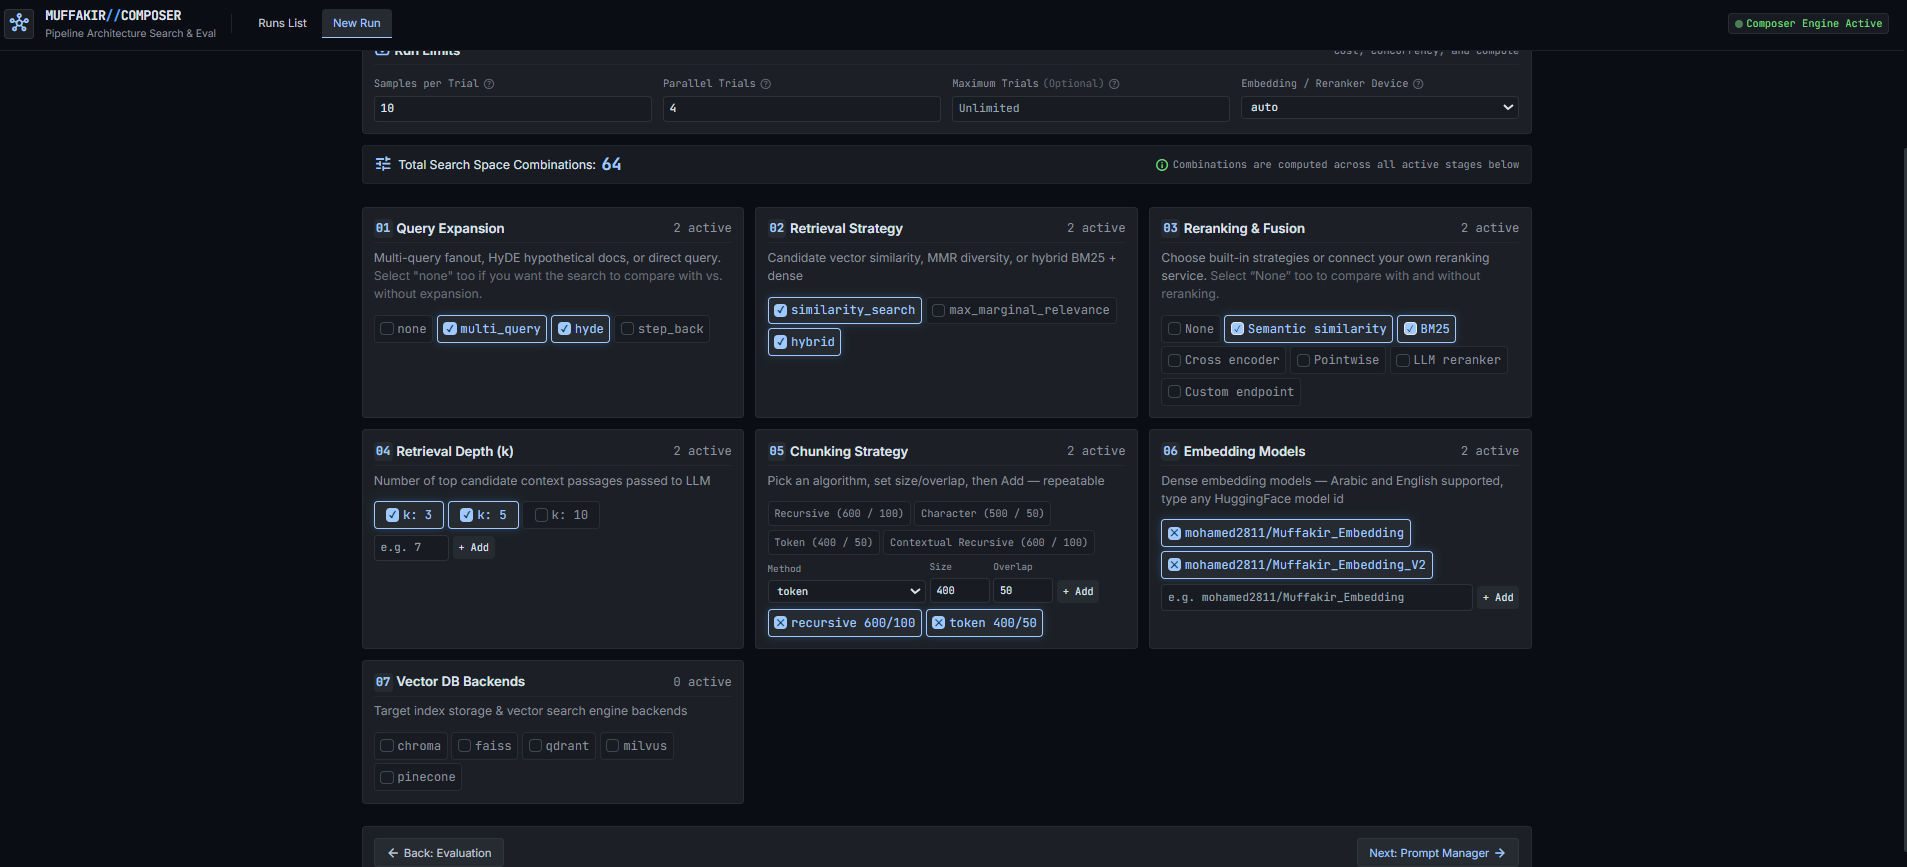
Task: Click the Vector DB Backends heading
Action: 460,682
